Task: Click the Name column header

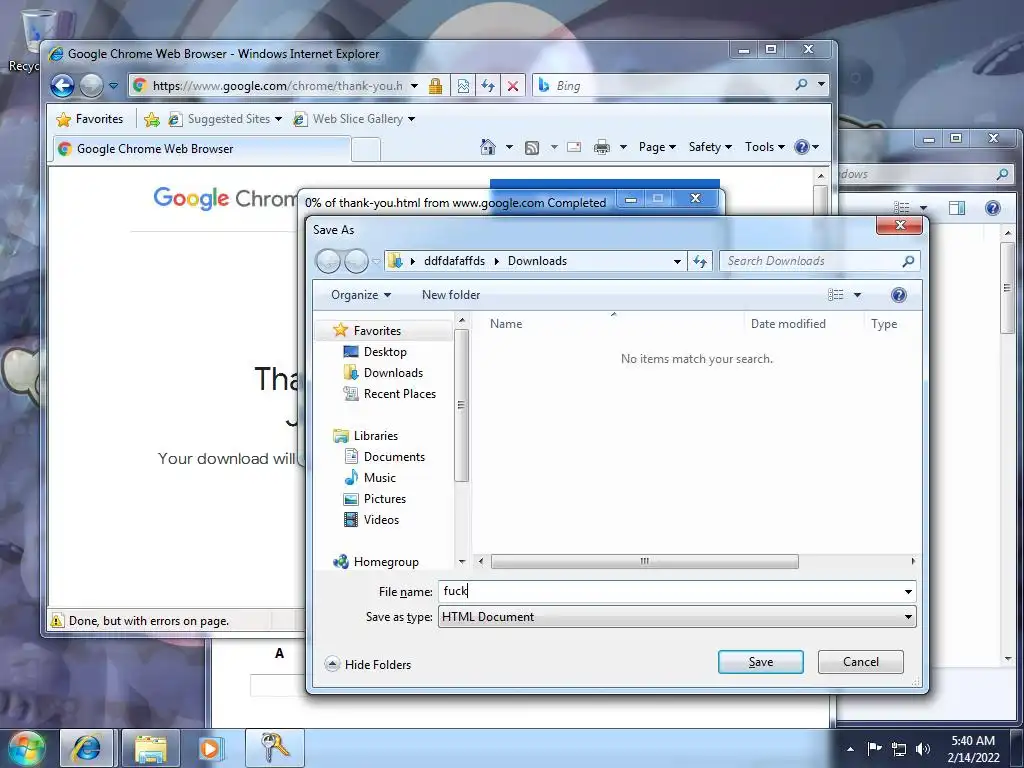Action: point(506,324)
